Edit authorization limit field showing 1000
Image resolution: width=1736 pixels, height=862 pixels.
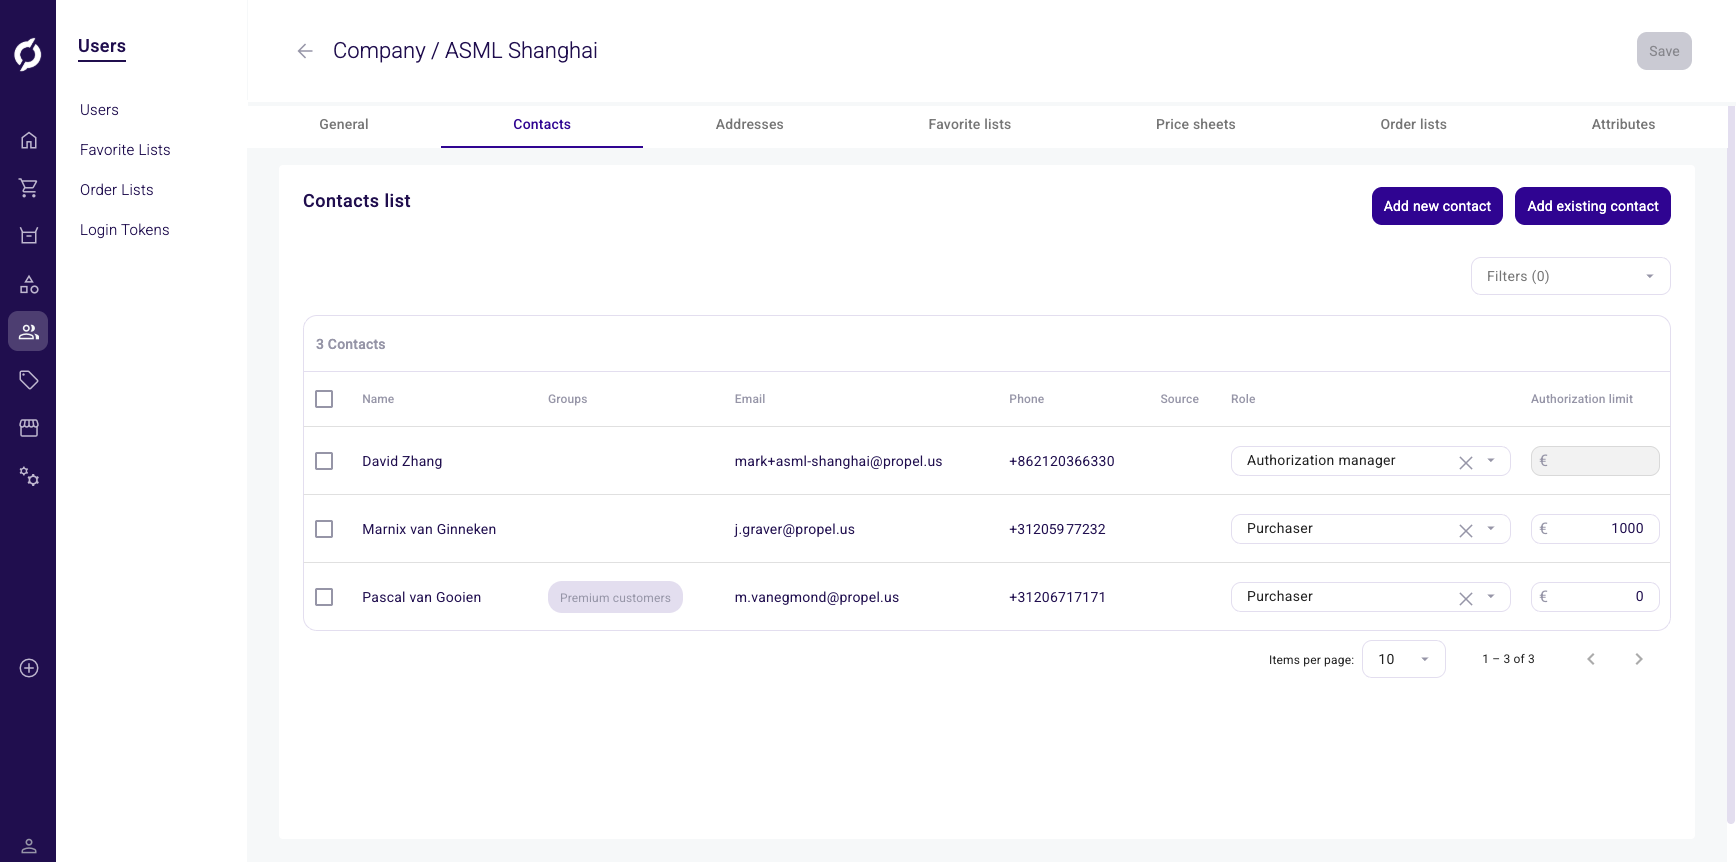pyautogui.click(x=1595, y=529)
